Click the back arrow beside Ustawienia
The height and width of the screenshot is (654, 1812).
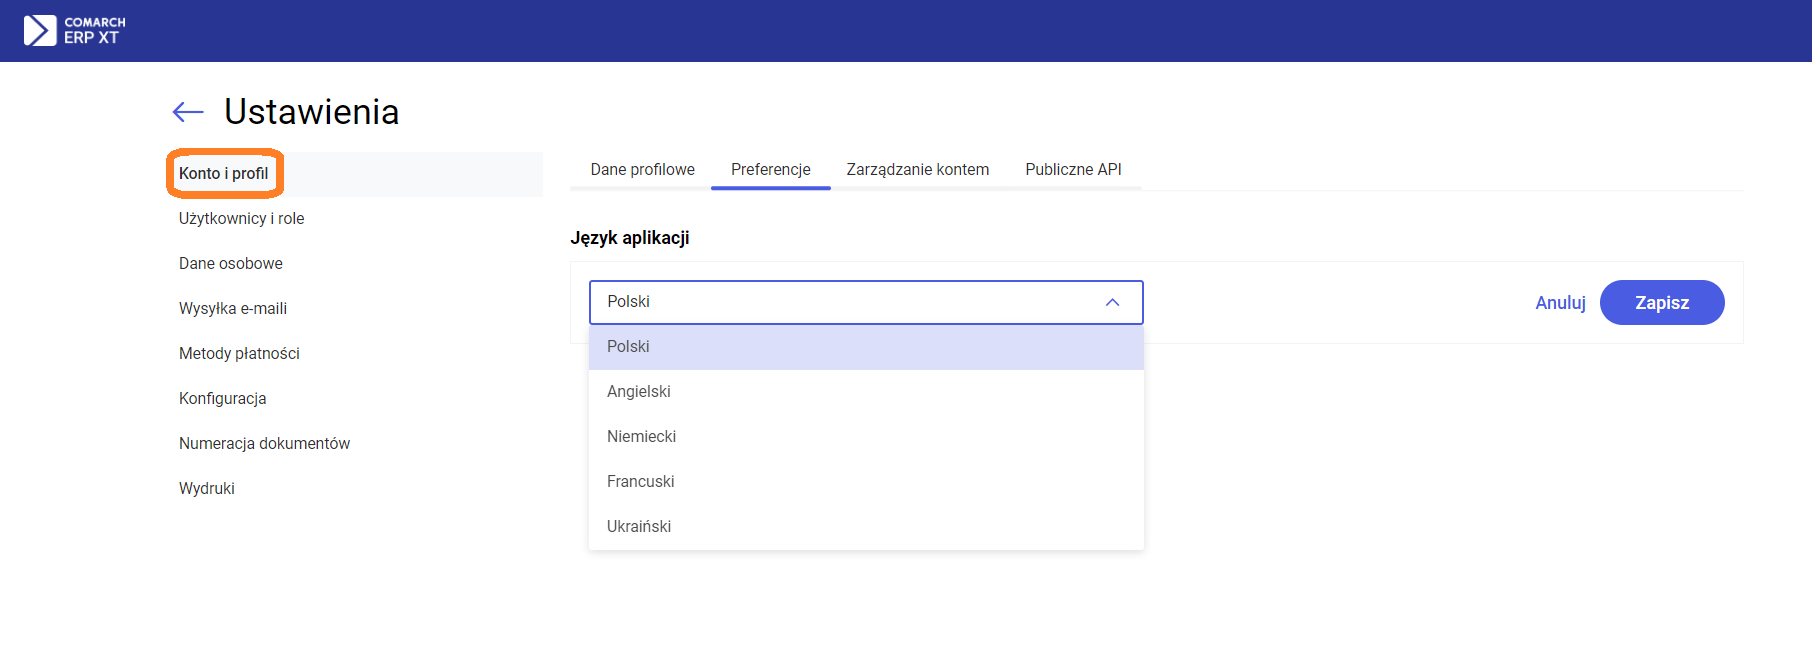[x=188, y=112]
